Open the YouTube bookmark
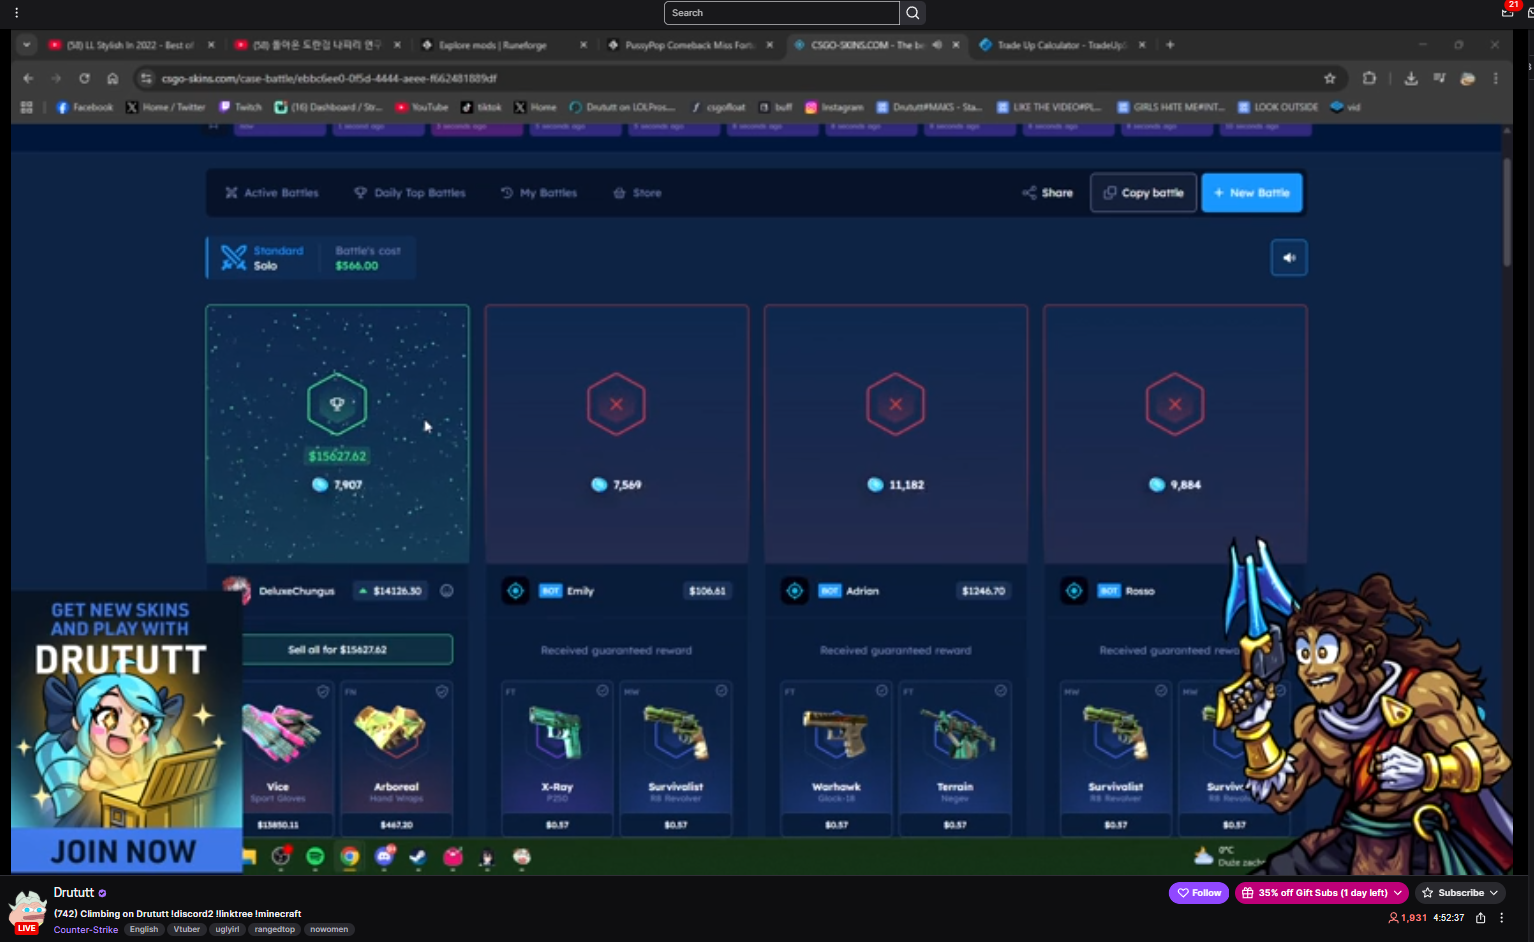The width and height of the screenshot is (1534, 942). click(422, 107)
